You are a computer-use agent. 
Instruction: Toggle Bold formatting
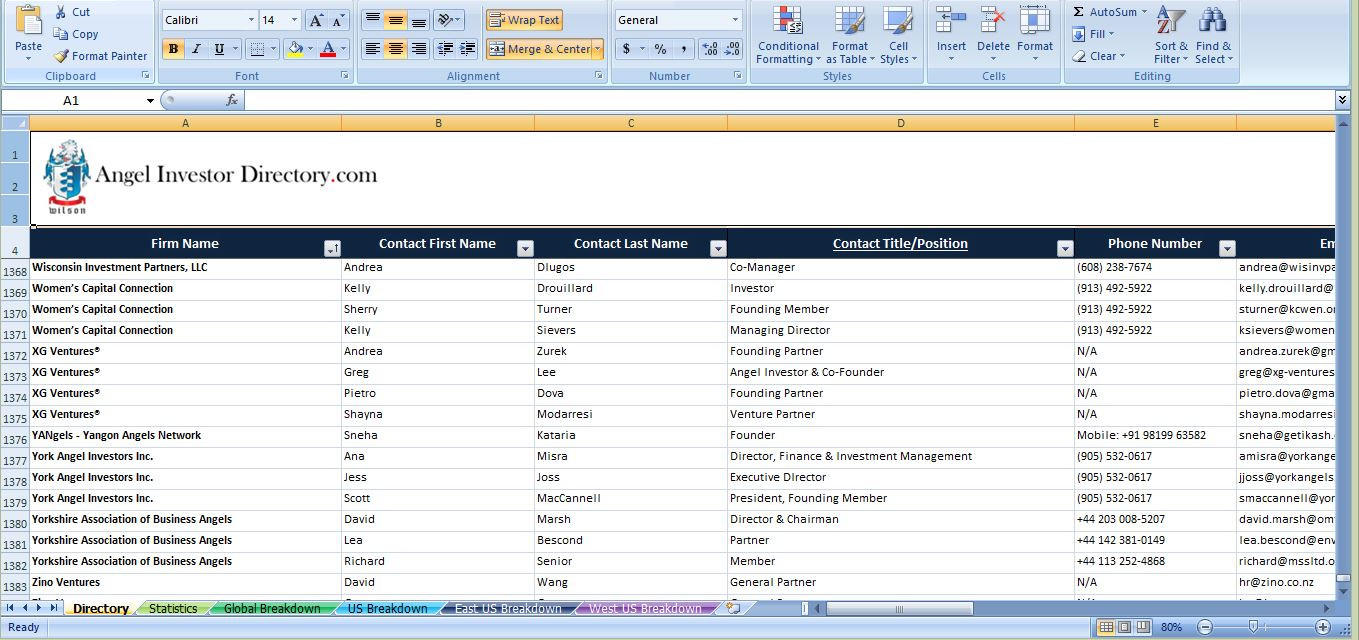(x=174, y=49)
